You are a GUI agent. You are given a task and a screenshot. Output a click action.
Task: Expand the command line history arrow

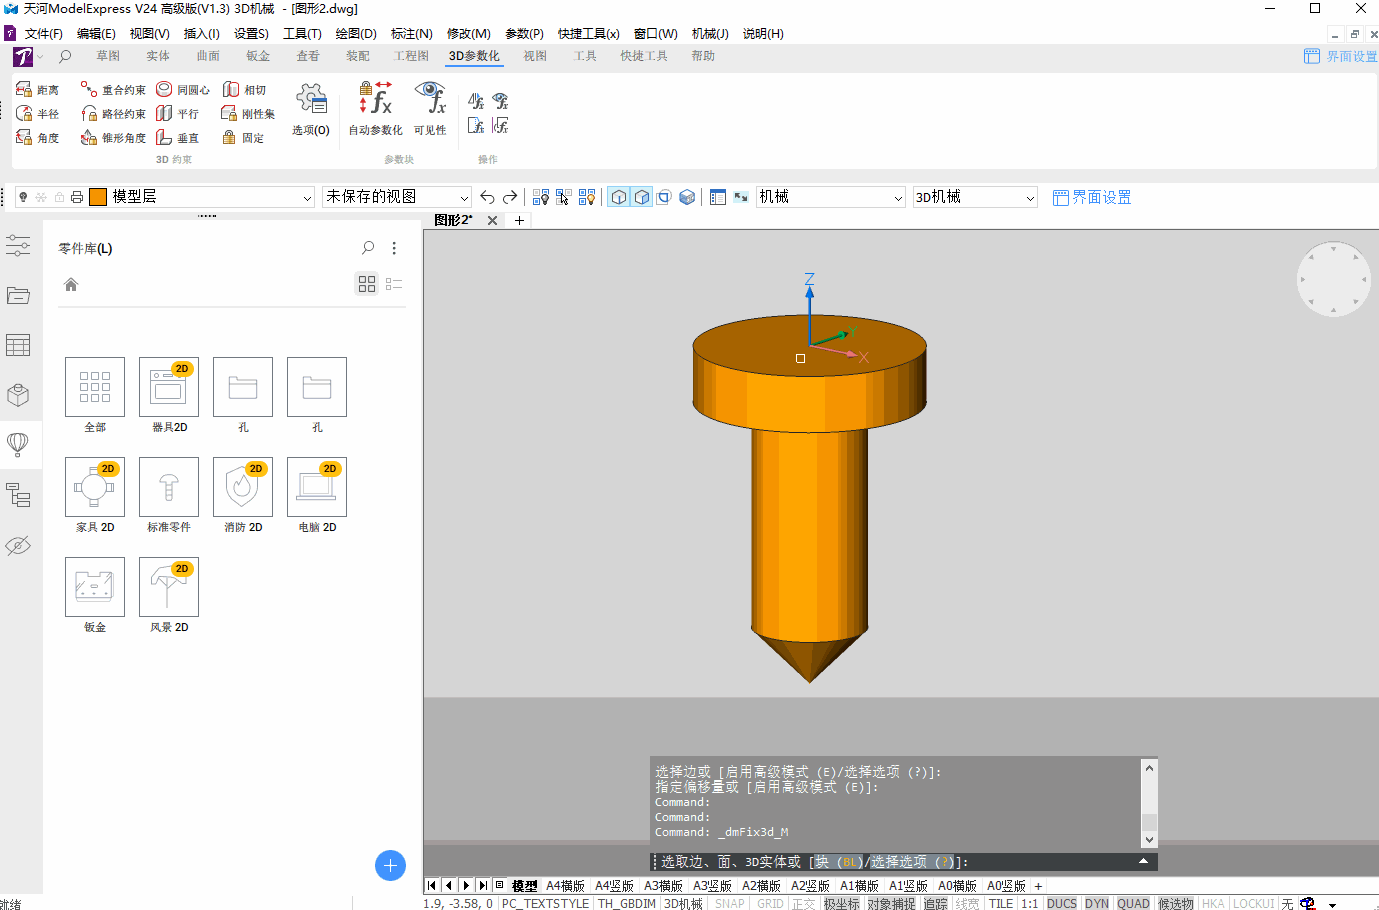tap(1143, 861)
